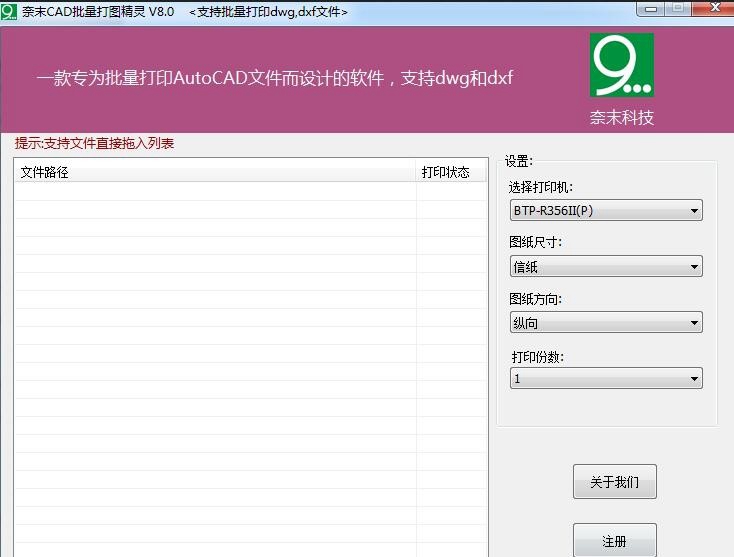Click the green 9 奈末科技 logo
This screenshot has height=557, width=734.
[622, 65]
